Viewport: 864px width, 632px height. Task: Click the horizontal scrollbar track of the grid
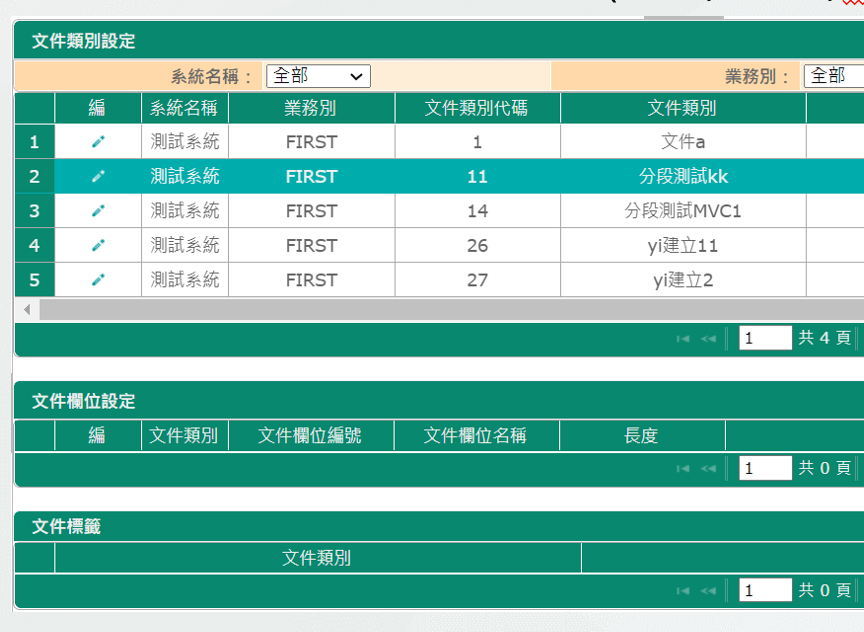452,310
